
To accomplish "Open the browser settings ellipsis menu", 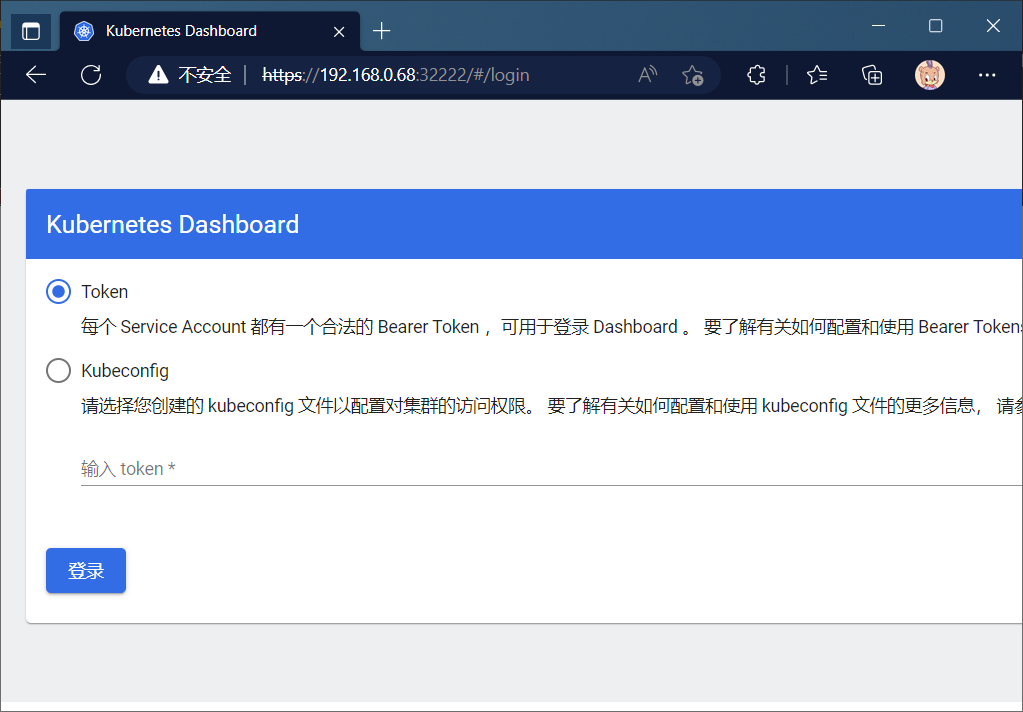I will click(987, 75).
